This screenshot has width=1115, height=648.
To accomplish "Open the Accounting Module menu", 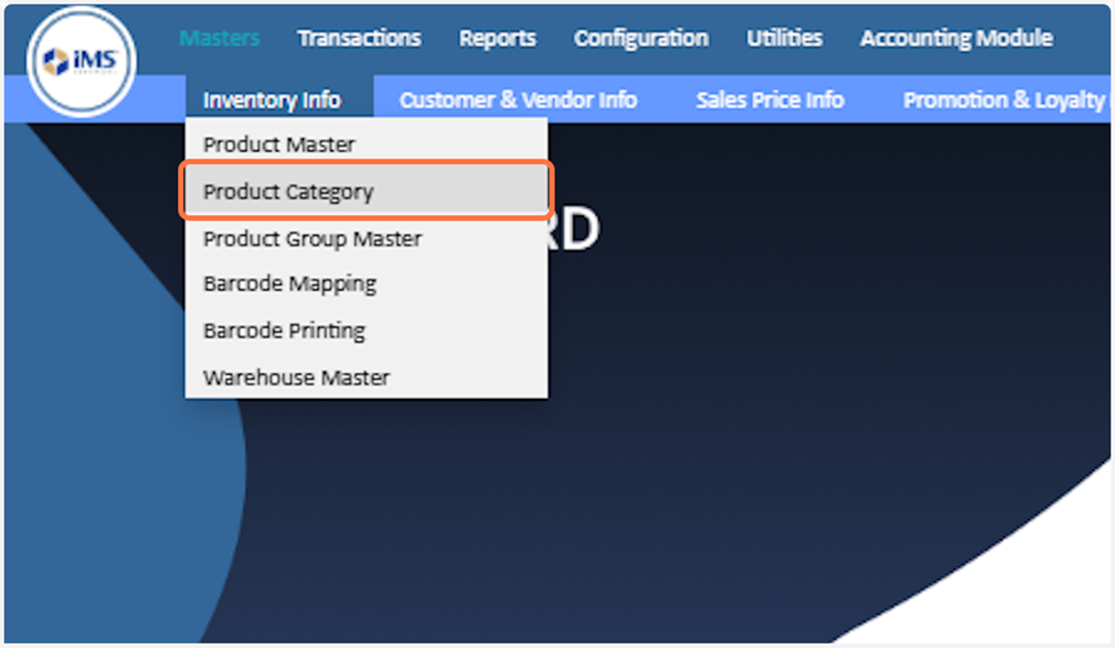I will pyautogui.click(x=956, y=38).
